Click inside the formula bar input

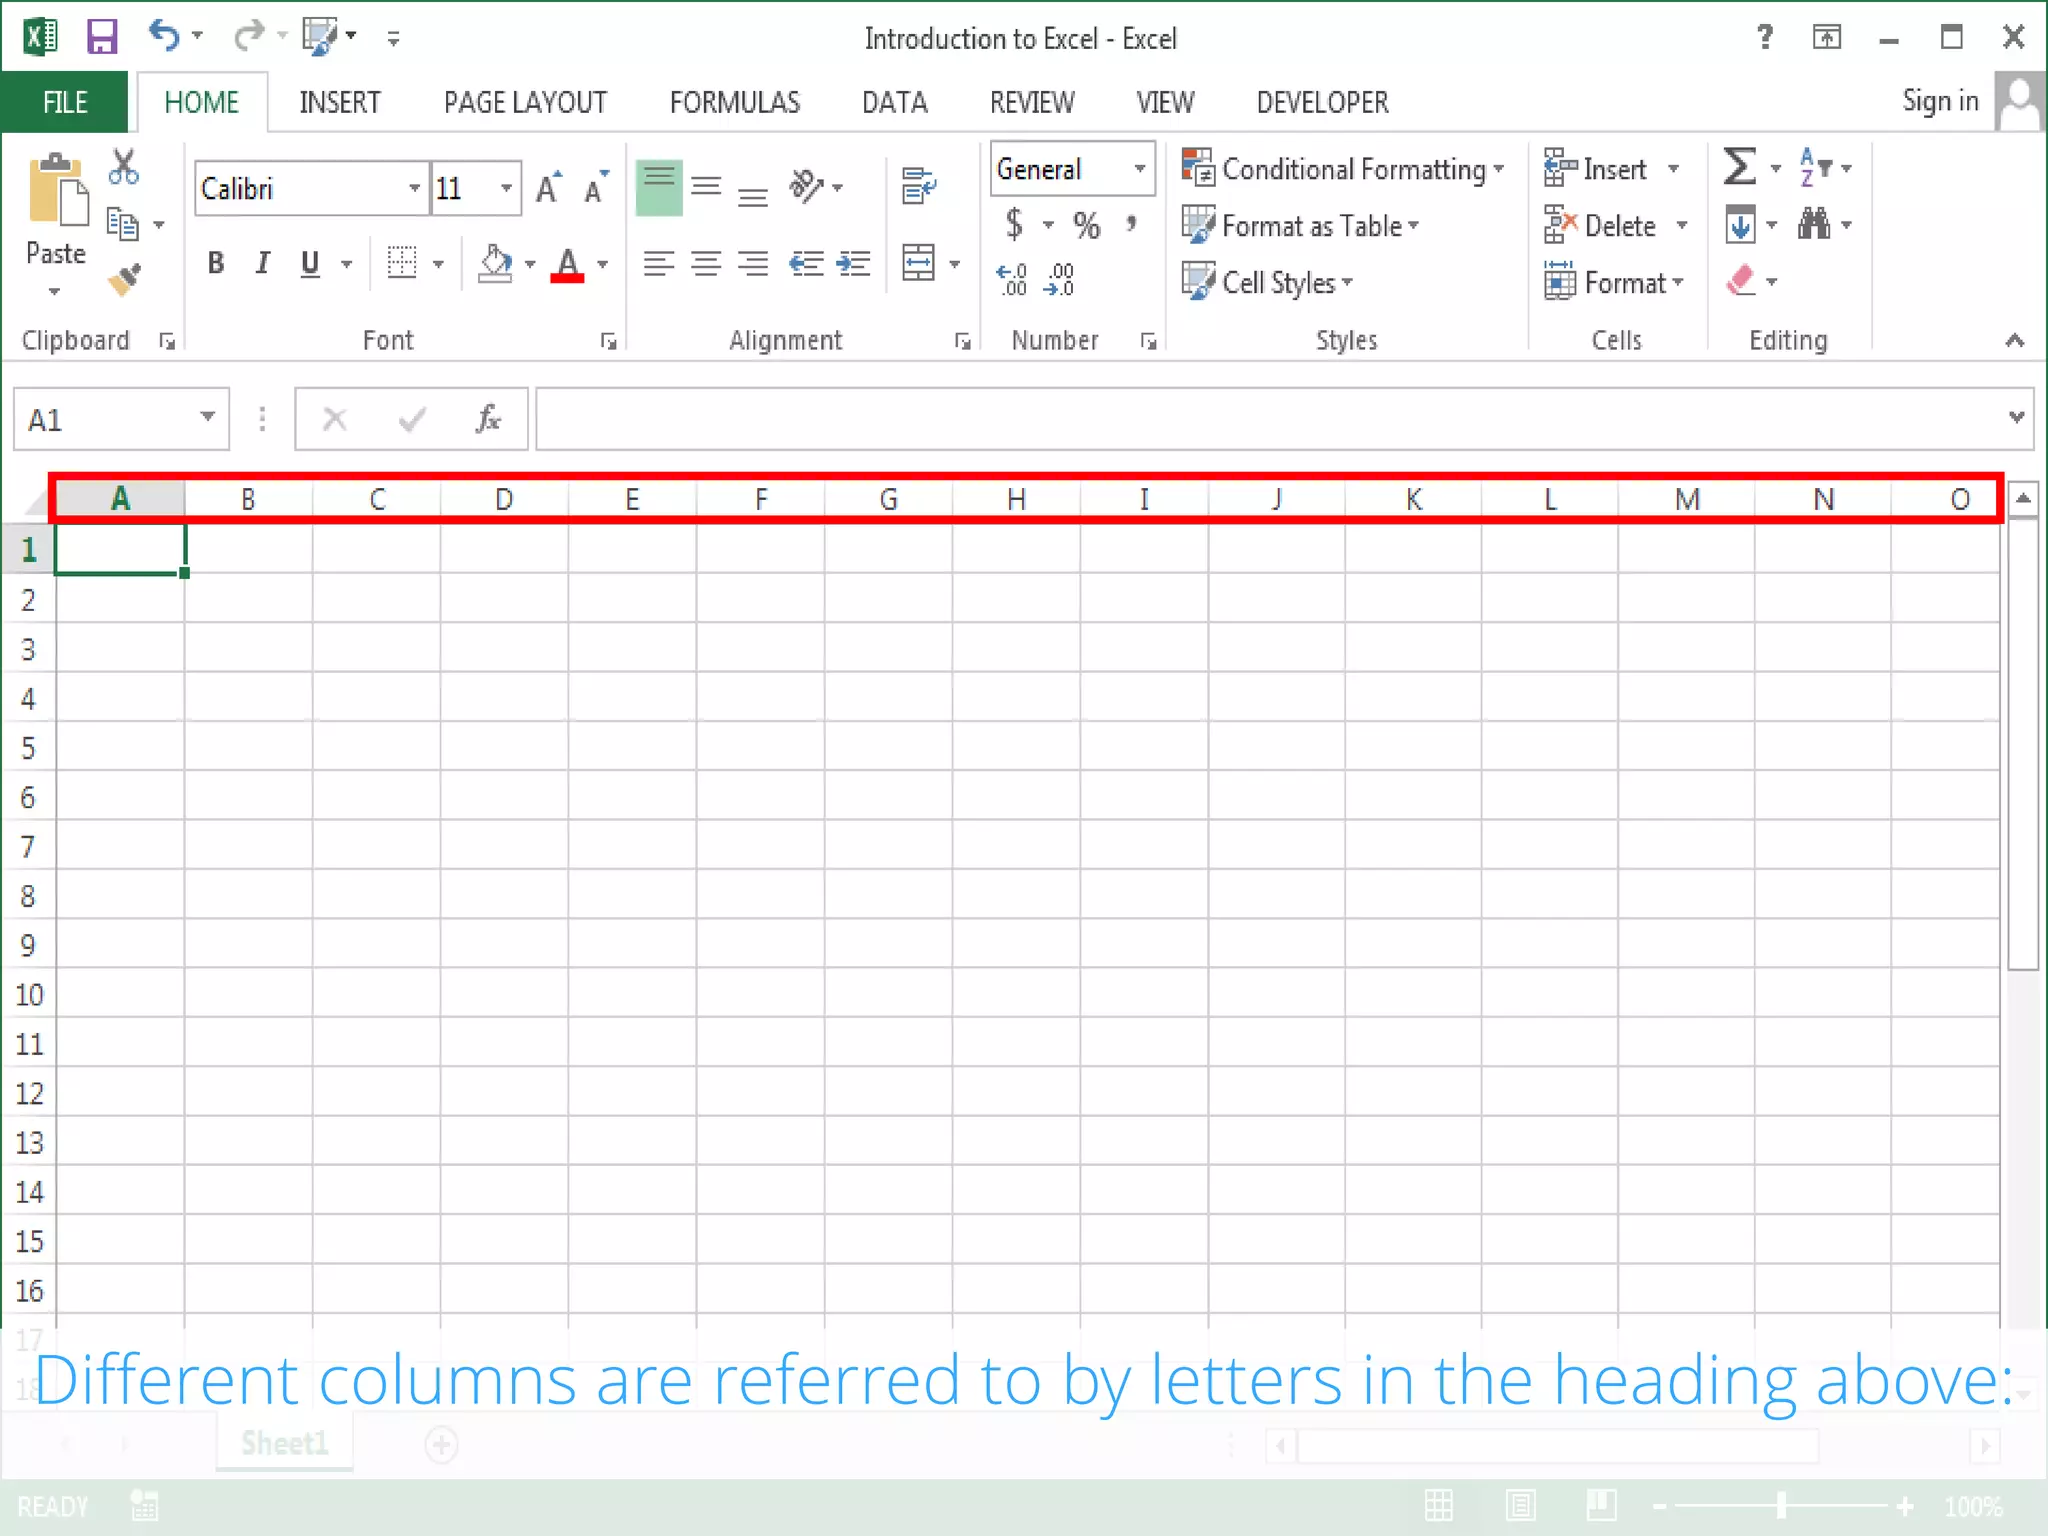[x=1270, y=418]
